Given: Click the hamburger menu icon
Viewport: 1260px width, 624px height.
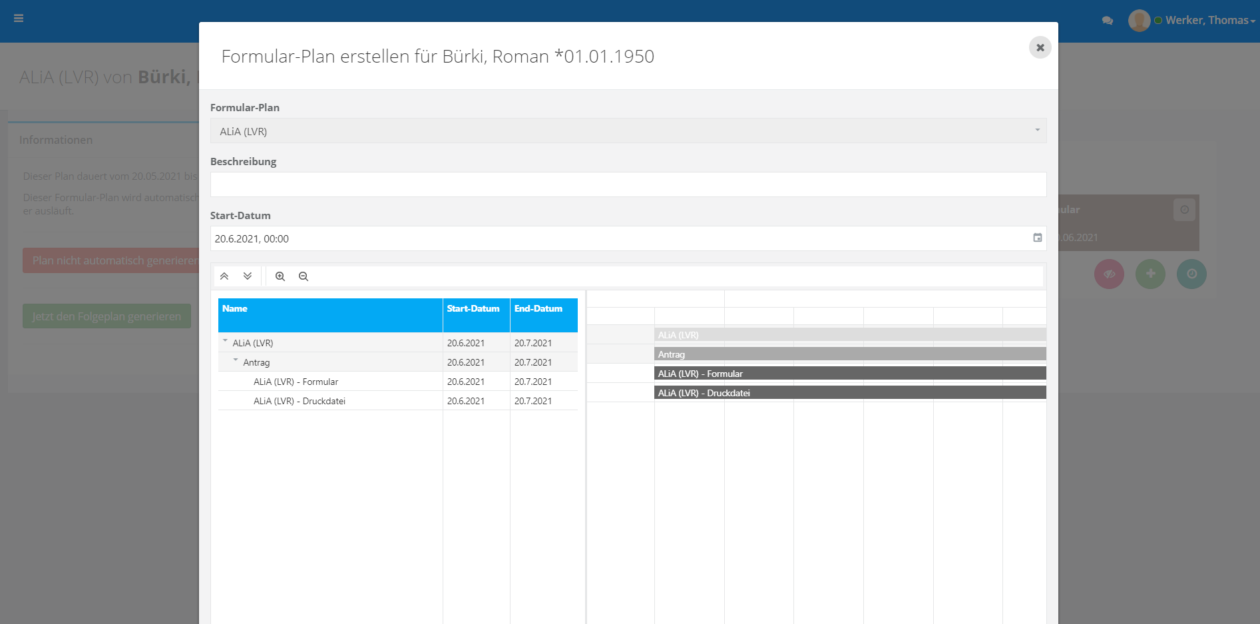Looking at the screenshot, I should click(x=18, y=19).
